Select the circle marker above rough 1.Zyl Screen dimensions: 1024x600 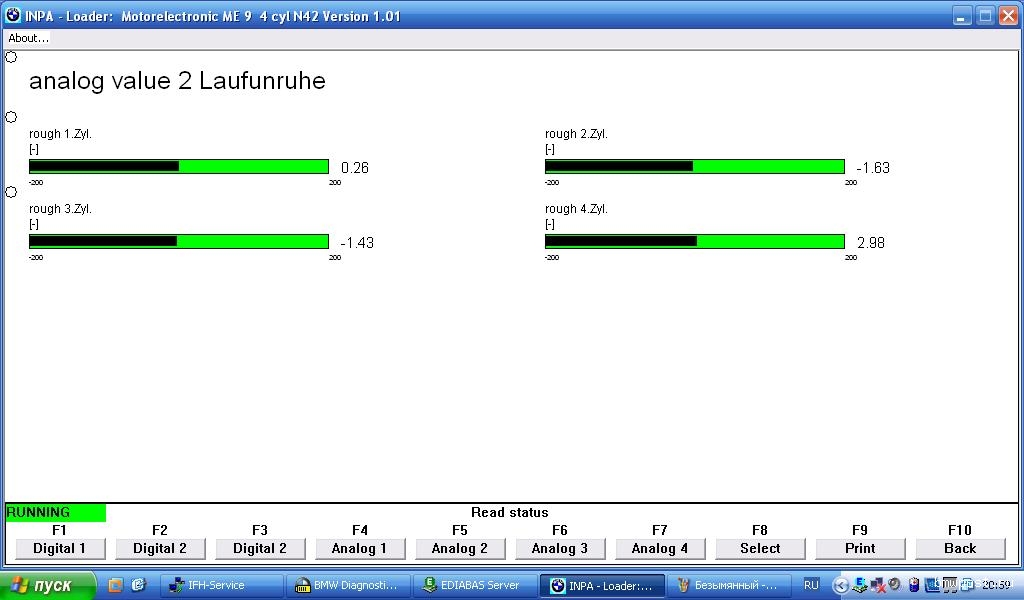click(x=11, y=117)
